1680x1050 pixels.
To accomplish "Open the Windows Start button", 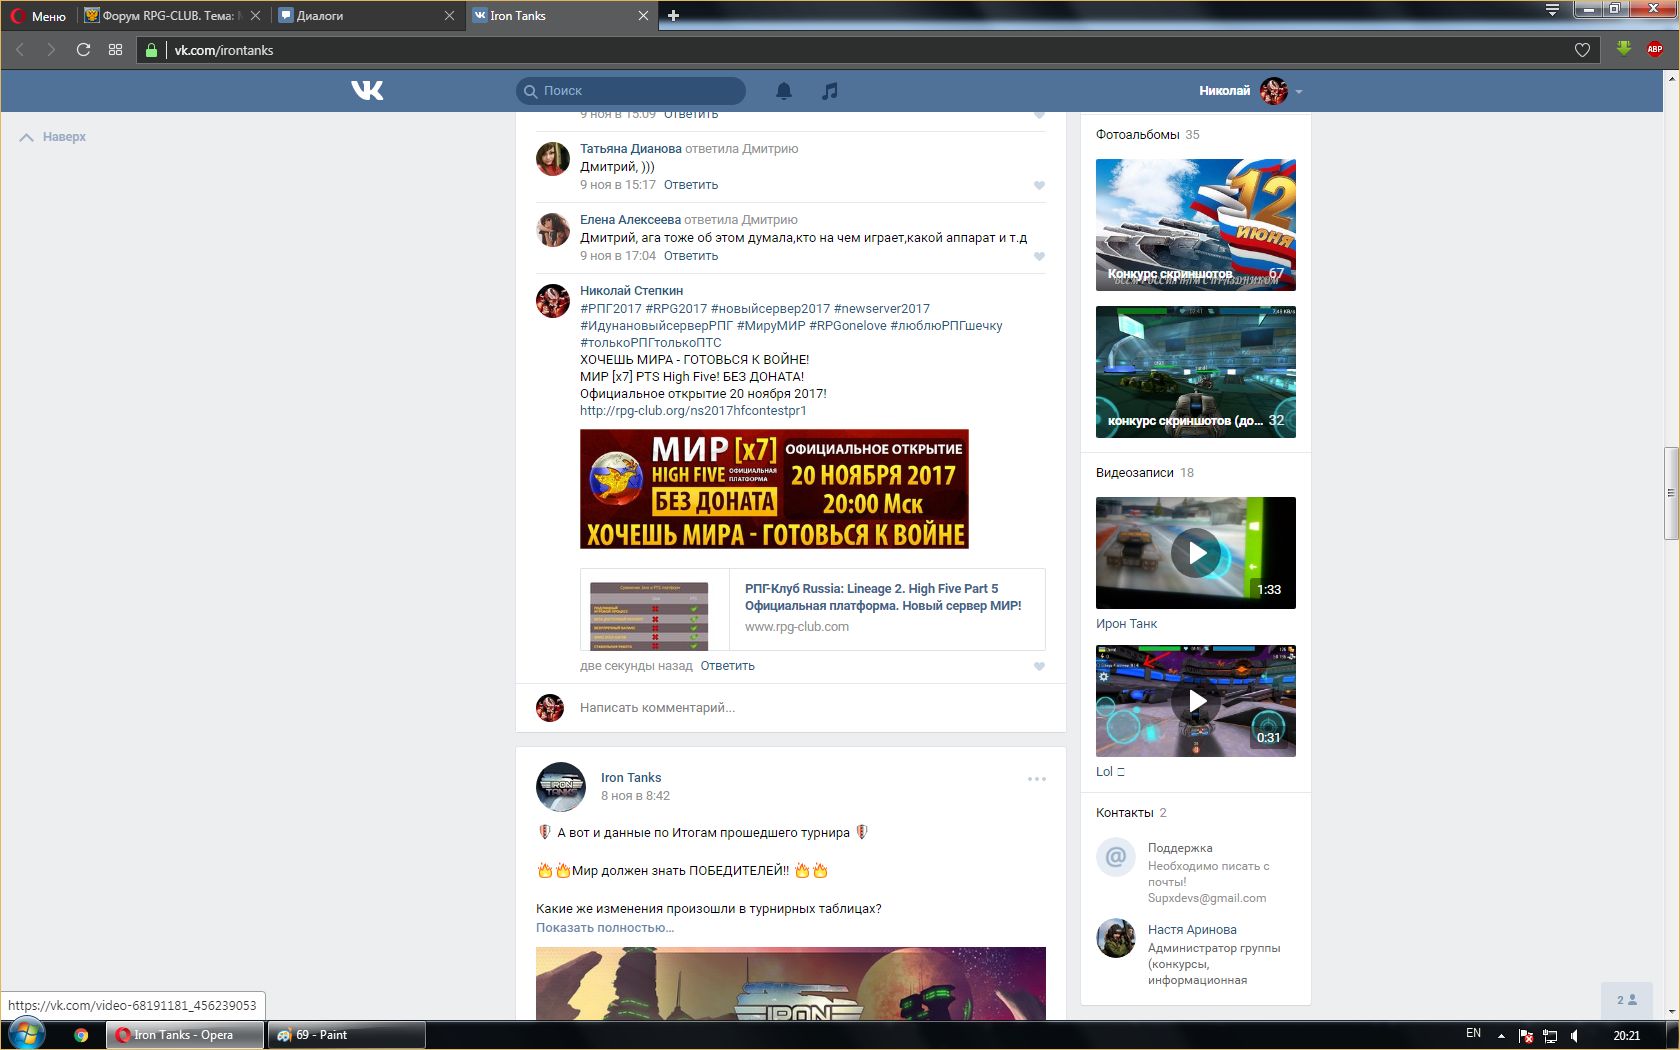I will click(27, 1035).
